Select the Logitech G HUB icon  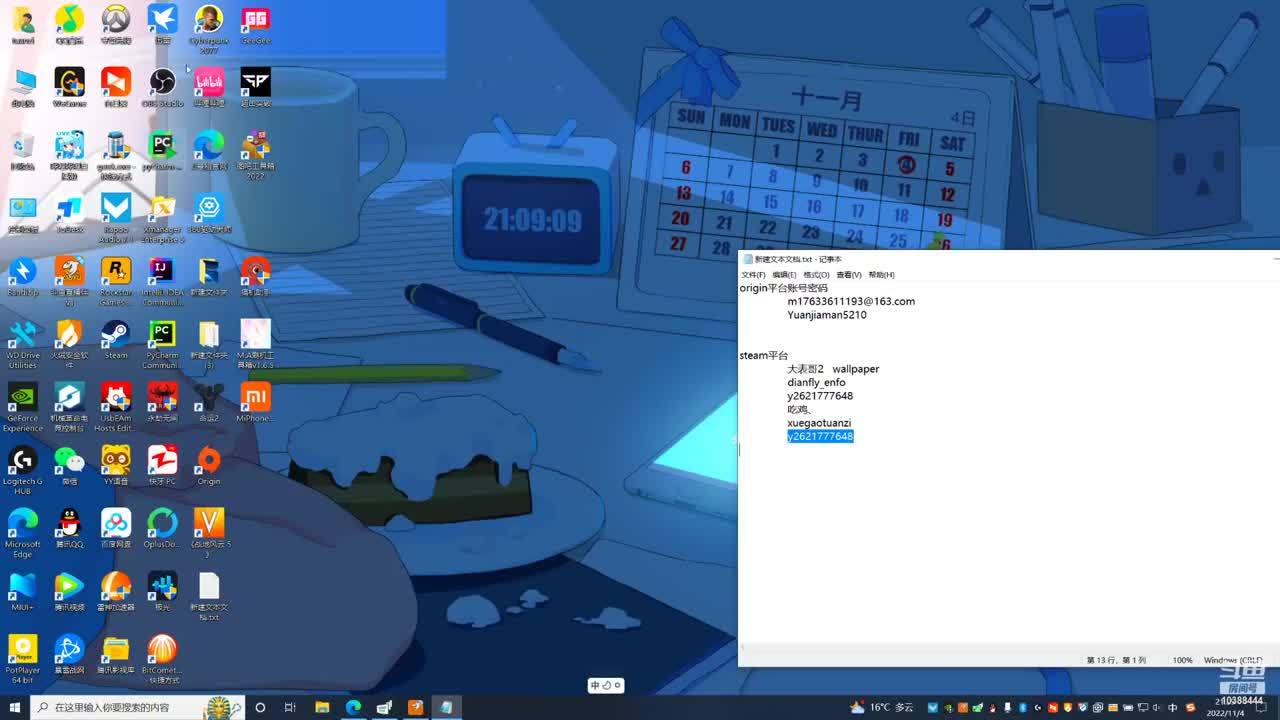22,470
